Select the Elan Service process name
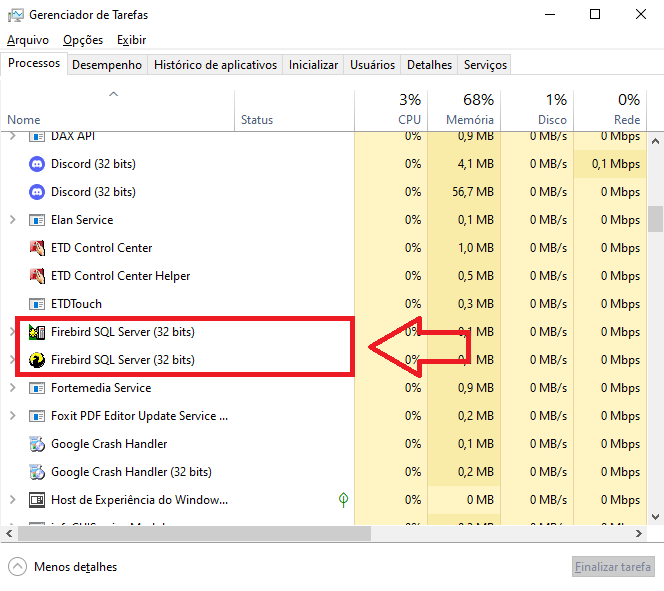Screen dimensions: 664x591 (x=82, y=220)
